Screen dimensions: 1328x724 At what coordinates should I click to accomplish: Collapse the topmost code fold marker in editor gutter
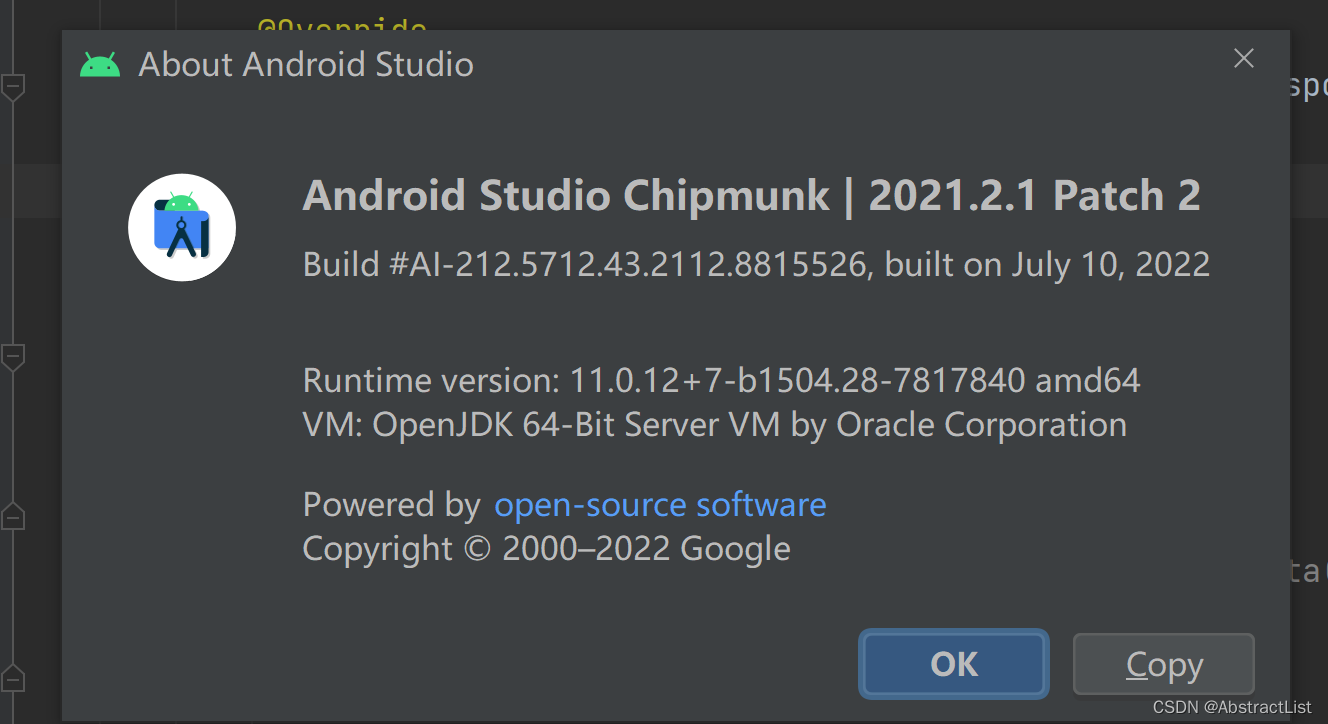12,87
